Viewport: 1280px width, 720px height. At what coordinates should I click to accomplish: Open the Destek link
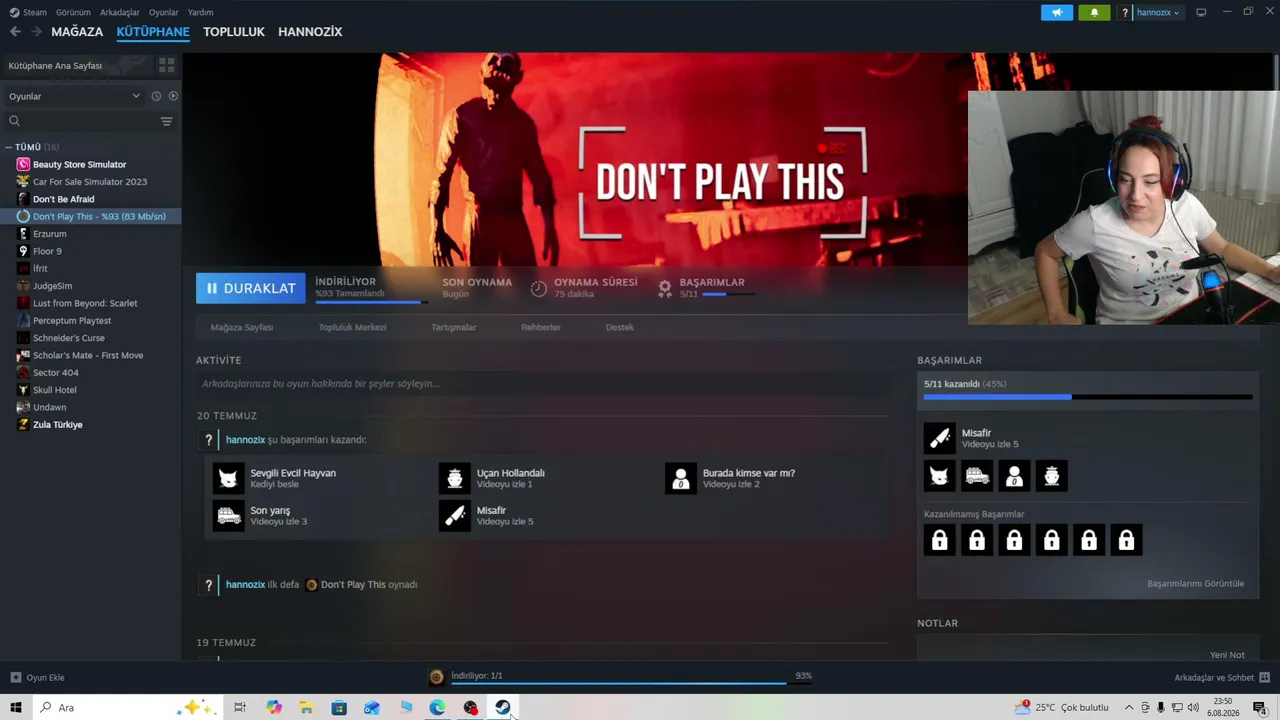pos(620,327)
